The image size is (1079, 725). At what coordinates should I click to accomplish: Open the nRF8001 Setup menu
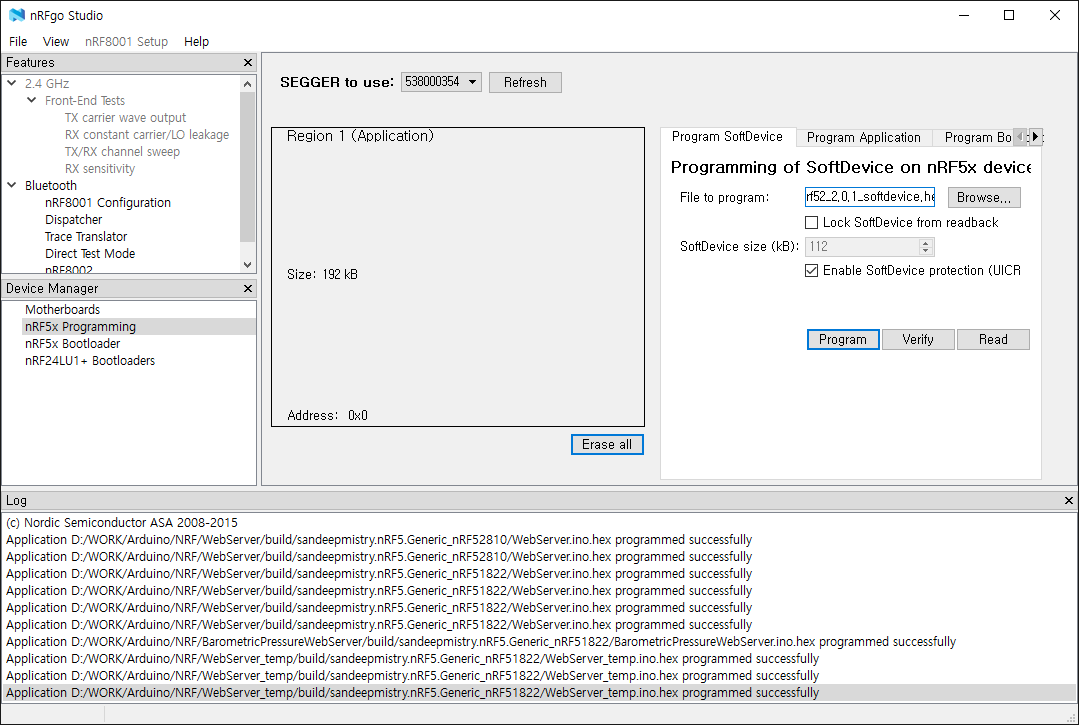pos(127,41)
